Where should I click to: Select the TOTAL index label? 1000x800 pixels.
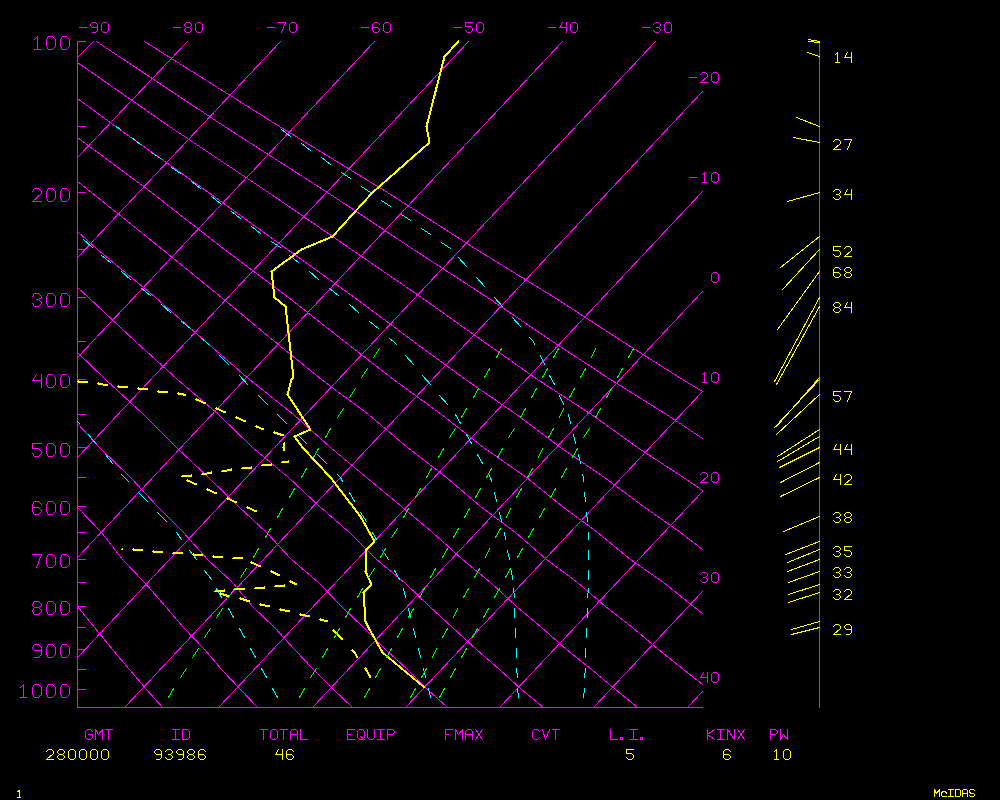coord(284,735)
